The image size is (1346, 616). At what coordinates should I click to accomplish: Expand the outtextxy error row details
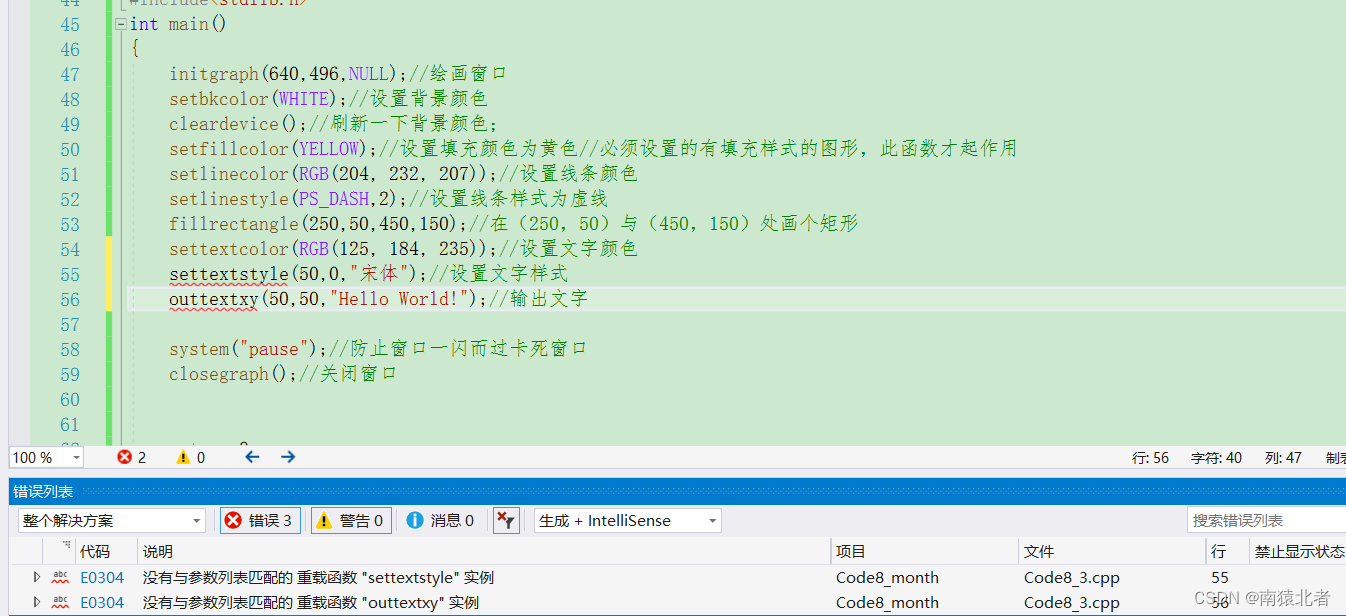37,602
